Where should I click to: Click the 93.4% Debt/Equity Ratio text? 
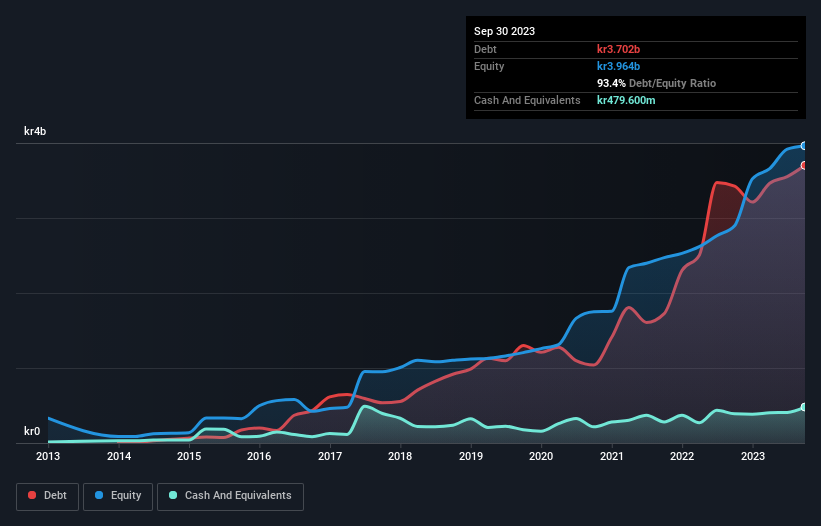coord(656,83)
